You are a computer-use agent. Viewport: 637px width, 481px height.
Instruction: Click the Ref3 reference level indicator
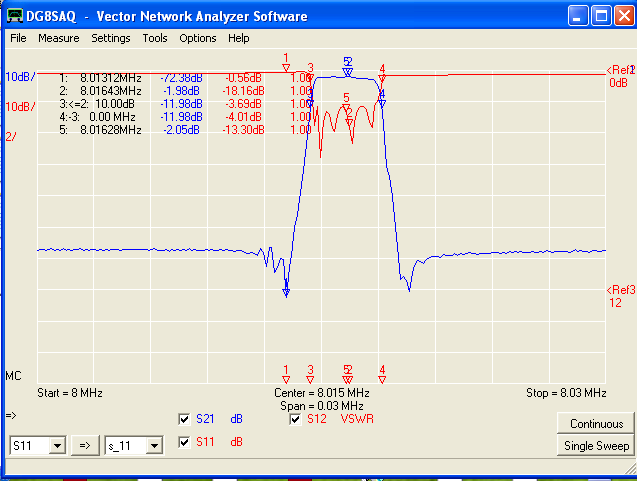click(x=619, y=296)
